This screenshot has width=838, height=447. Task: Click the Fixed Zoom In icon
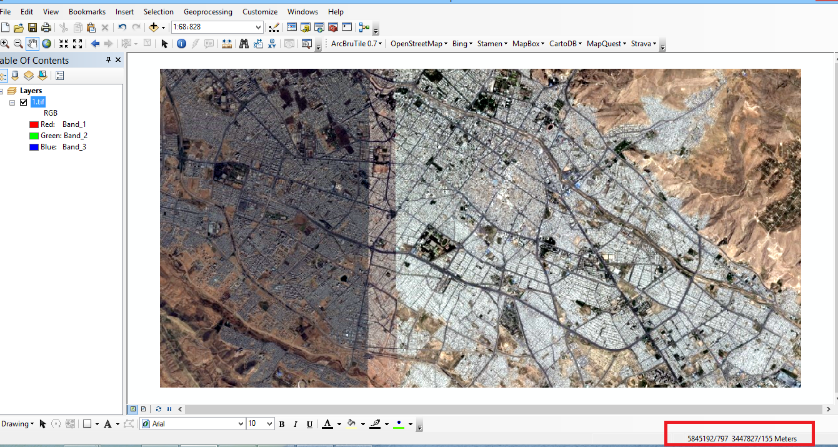[64, 44]
